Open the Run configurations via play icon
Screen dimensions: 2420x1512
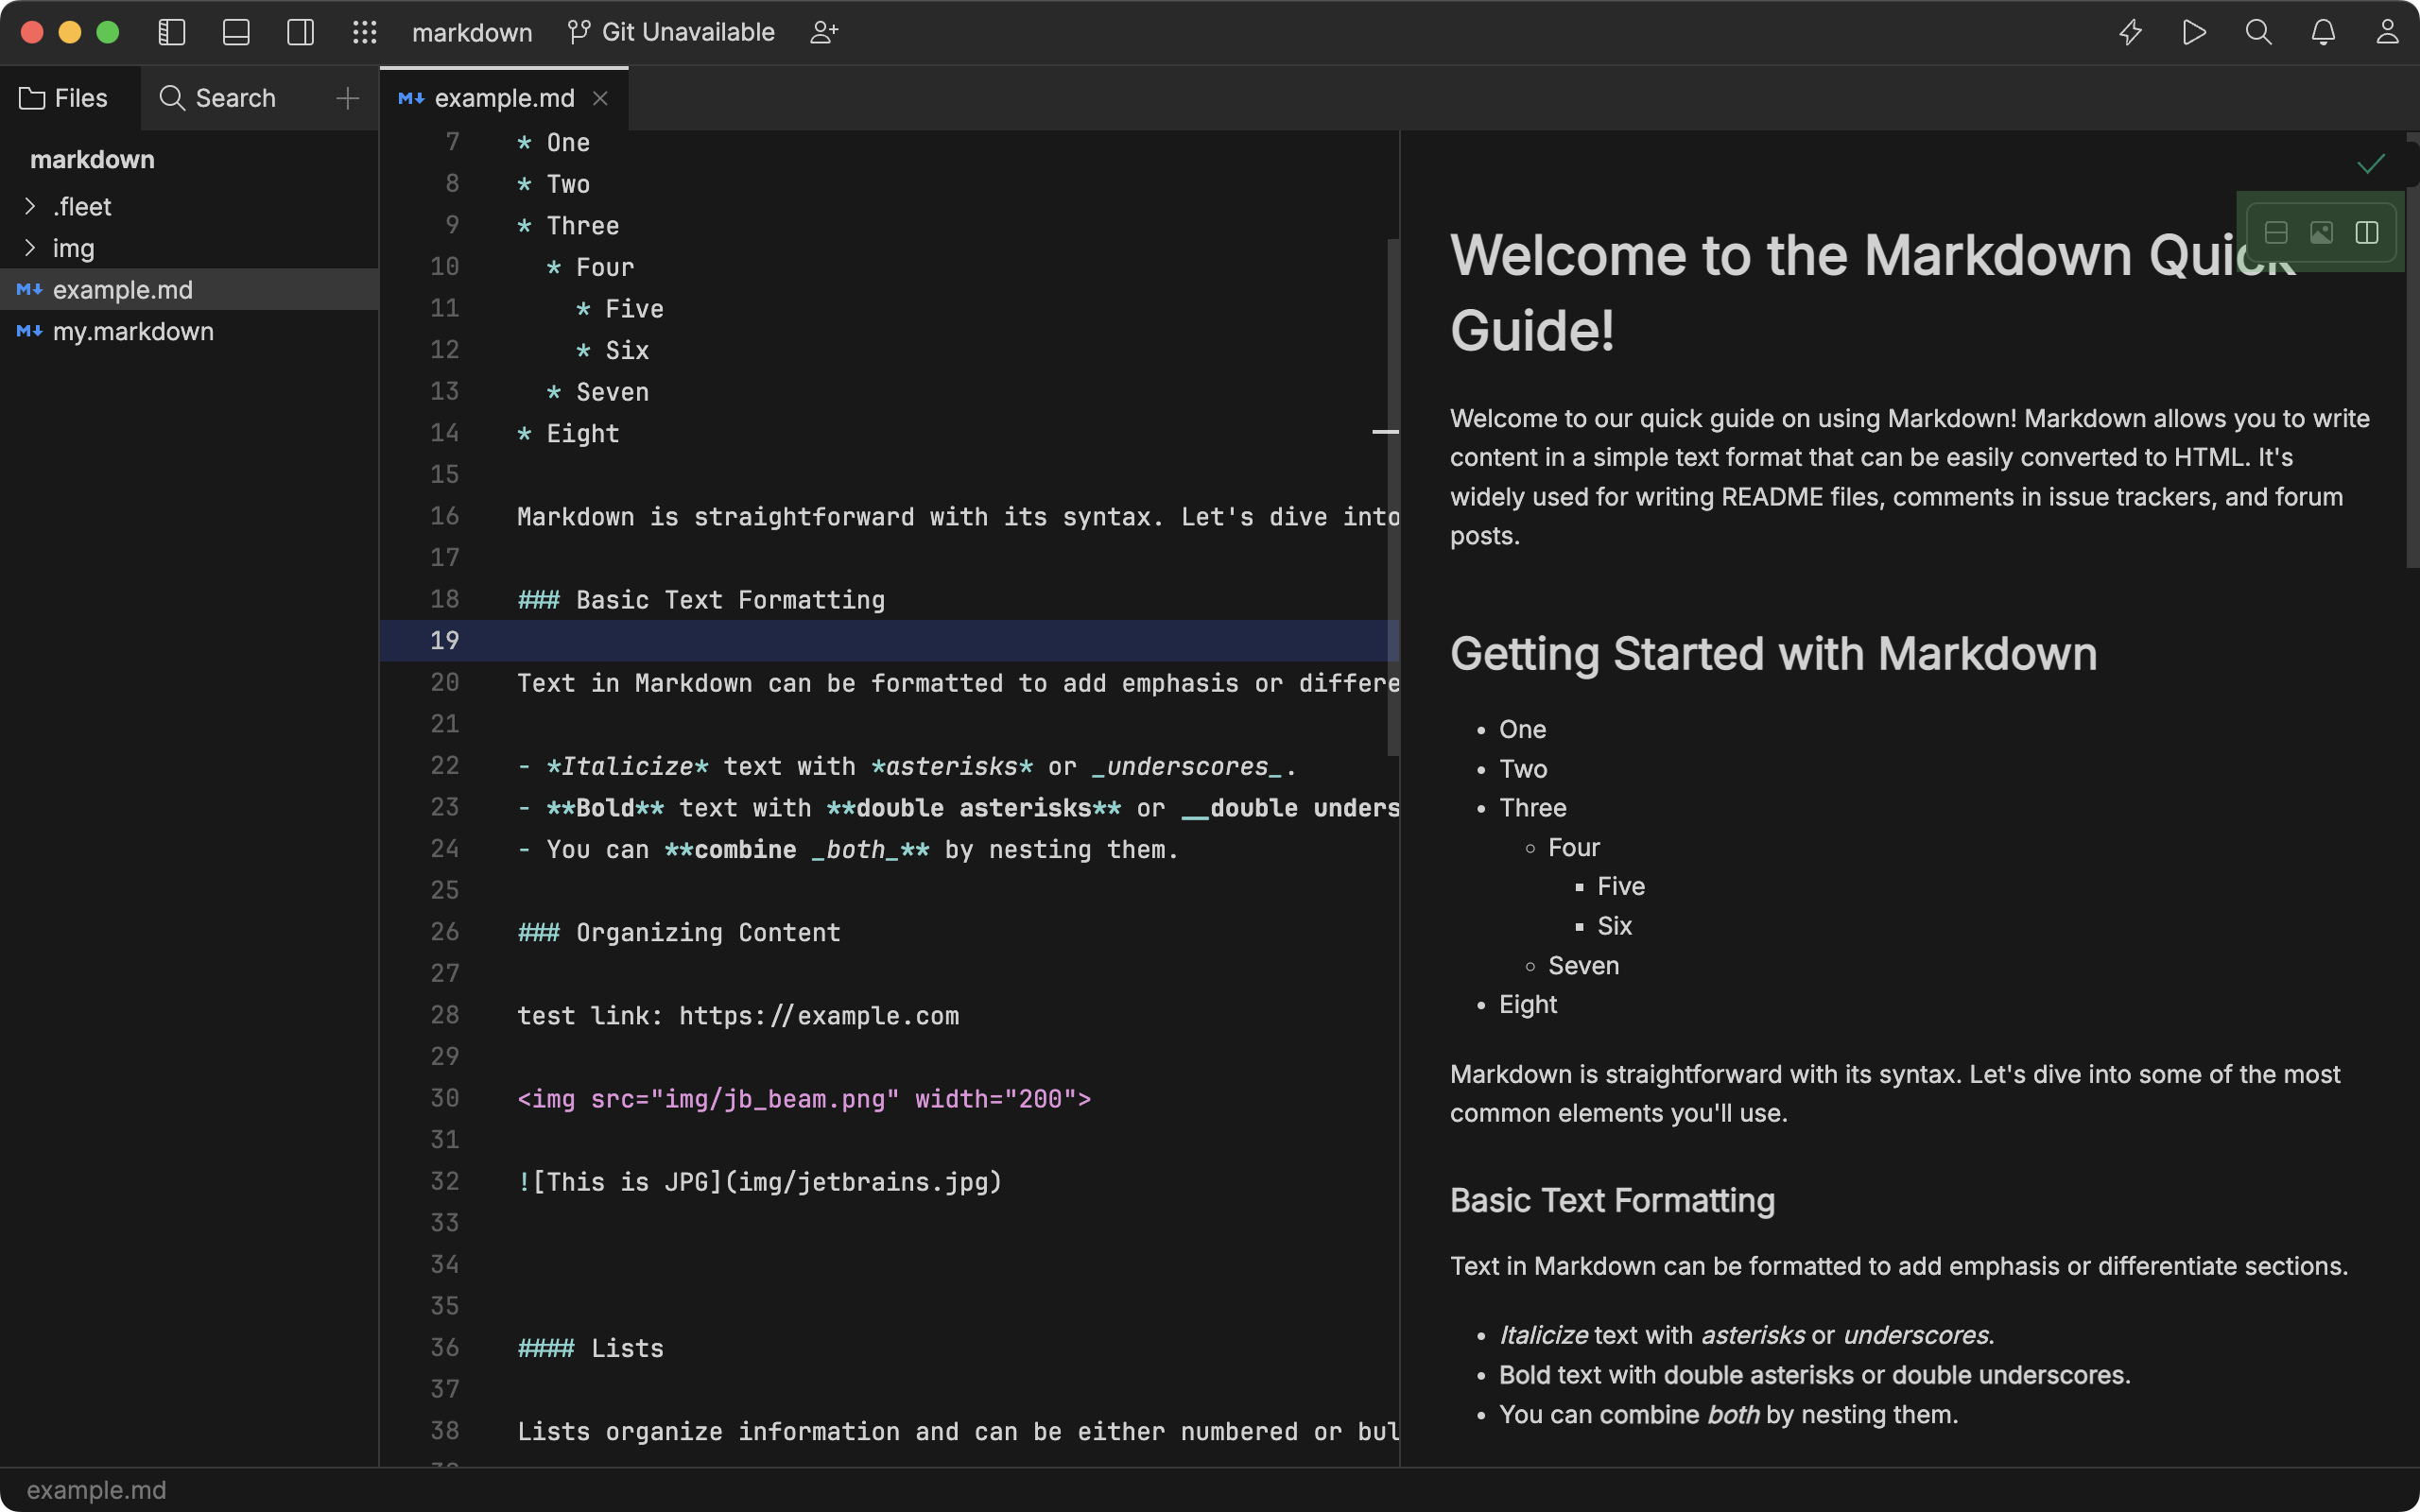coord(2196,31)
